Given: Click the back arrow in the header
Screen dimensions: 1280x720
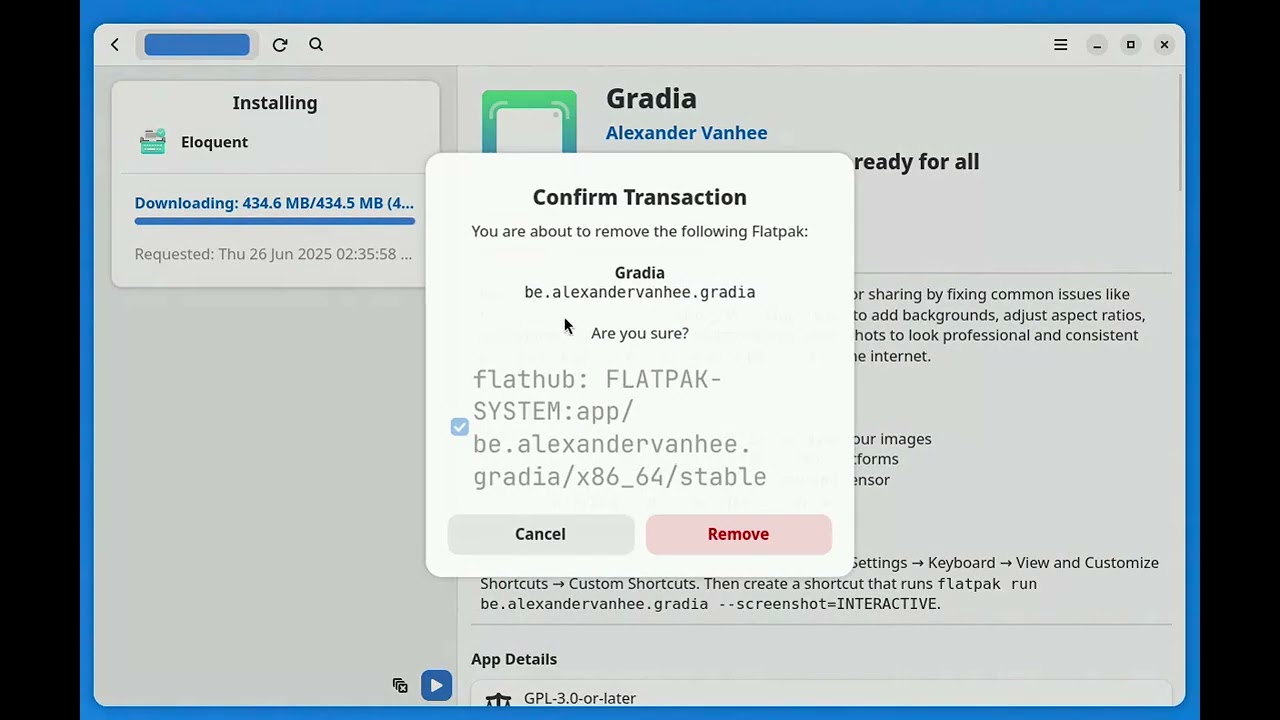Looking at the screenshot, I should click(115, 45).
